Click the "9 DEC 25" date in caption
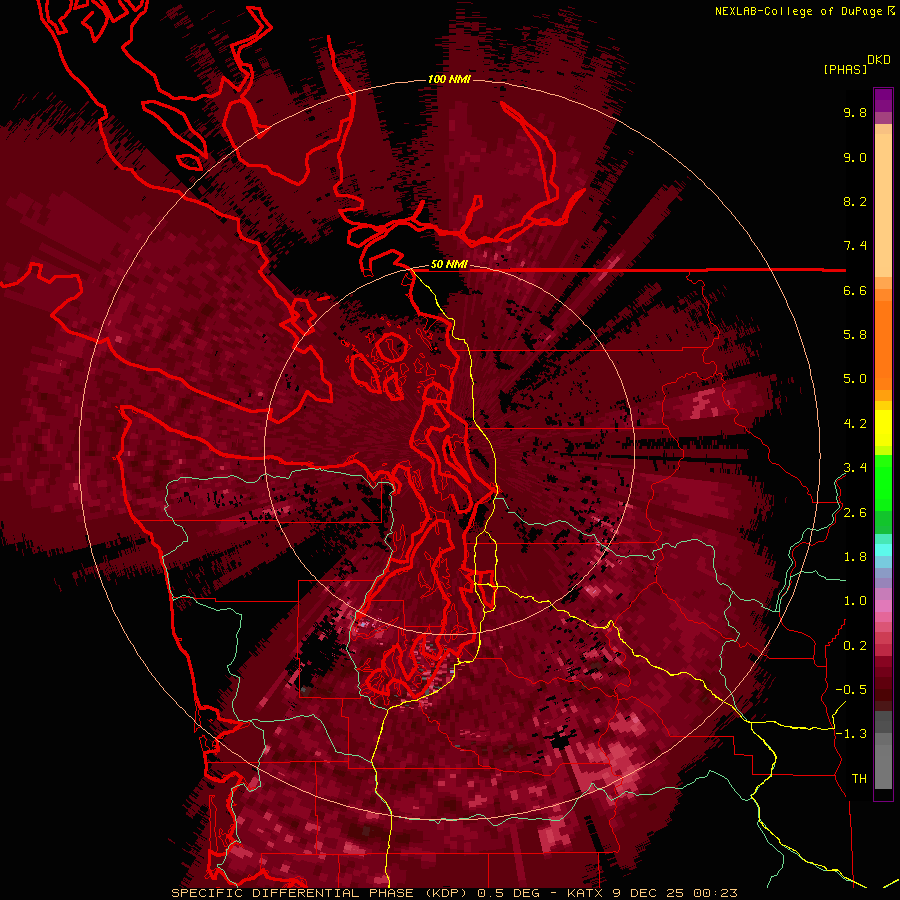The image size is (900, 900). pos(646,893)
